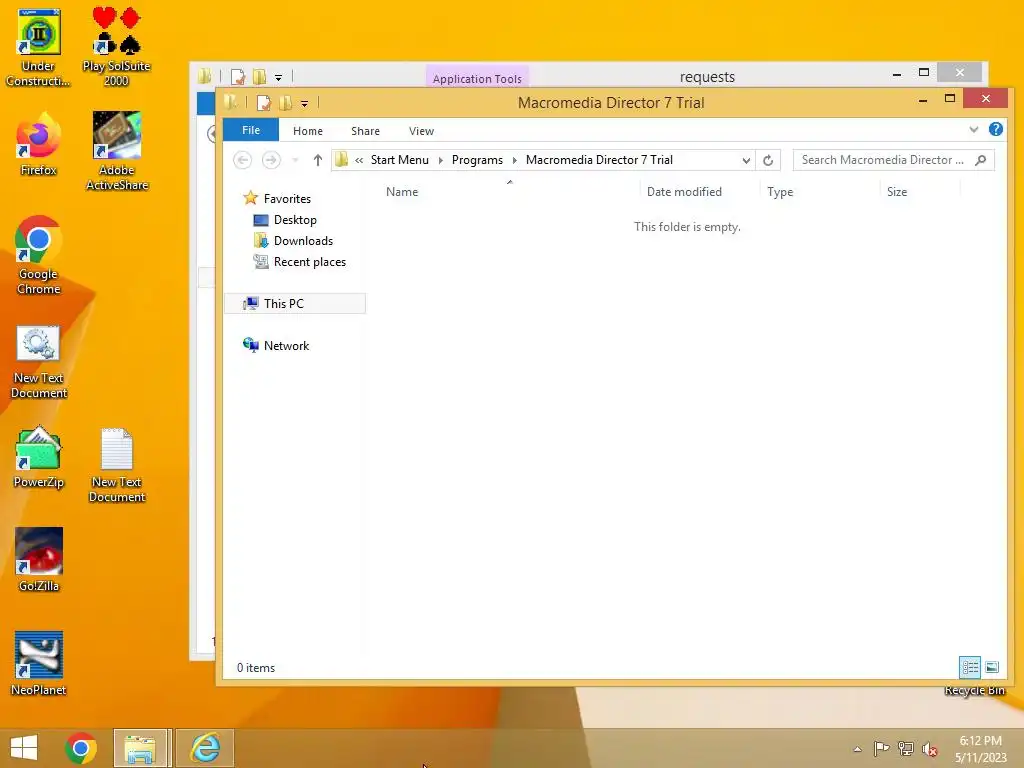This screenshot has height=768, width=1024.
Task: Click the requests window title bar
Action: coord(707,76)
